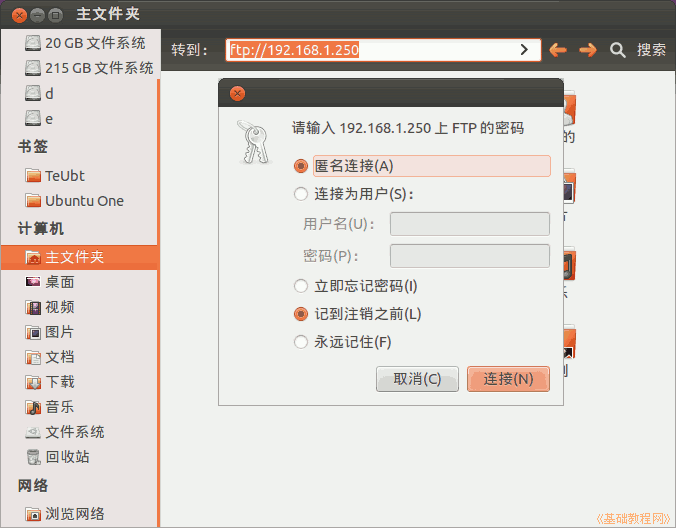Close the FTP password dialog
This screenshot has height=528, width=676.
pos(237,94)
